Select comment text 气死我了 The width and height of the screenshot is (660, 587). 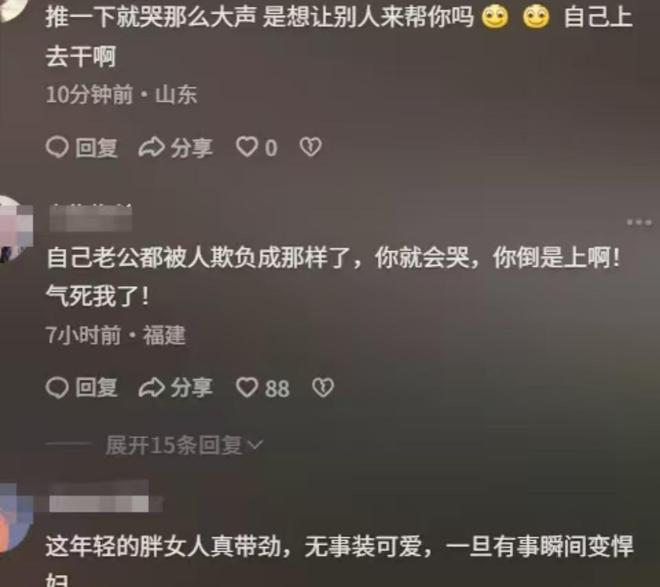[98, 296]
